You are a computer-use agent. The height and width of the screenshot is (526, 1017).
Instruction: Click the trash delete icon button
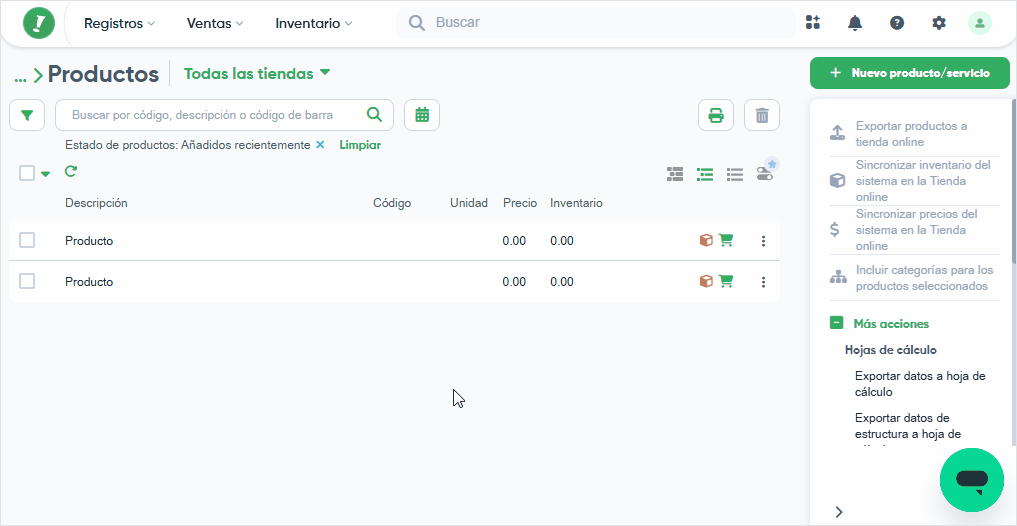click(762, 115)
